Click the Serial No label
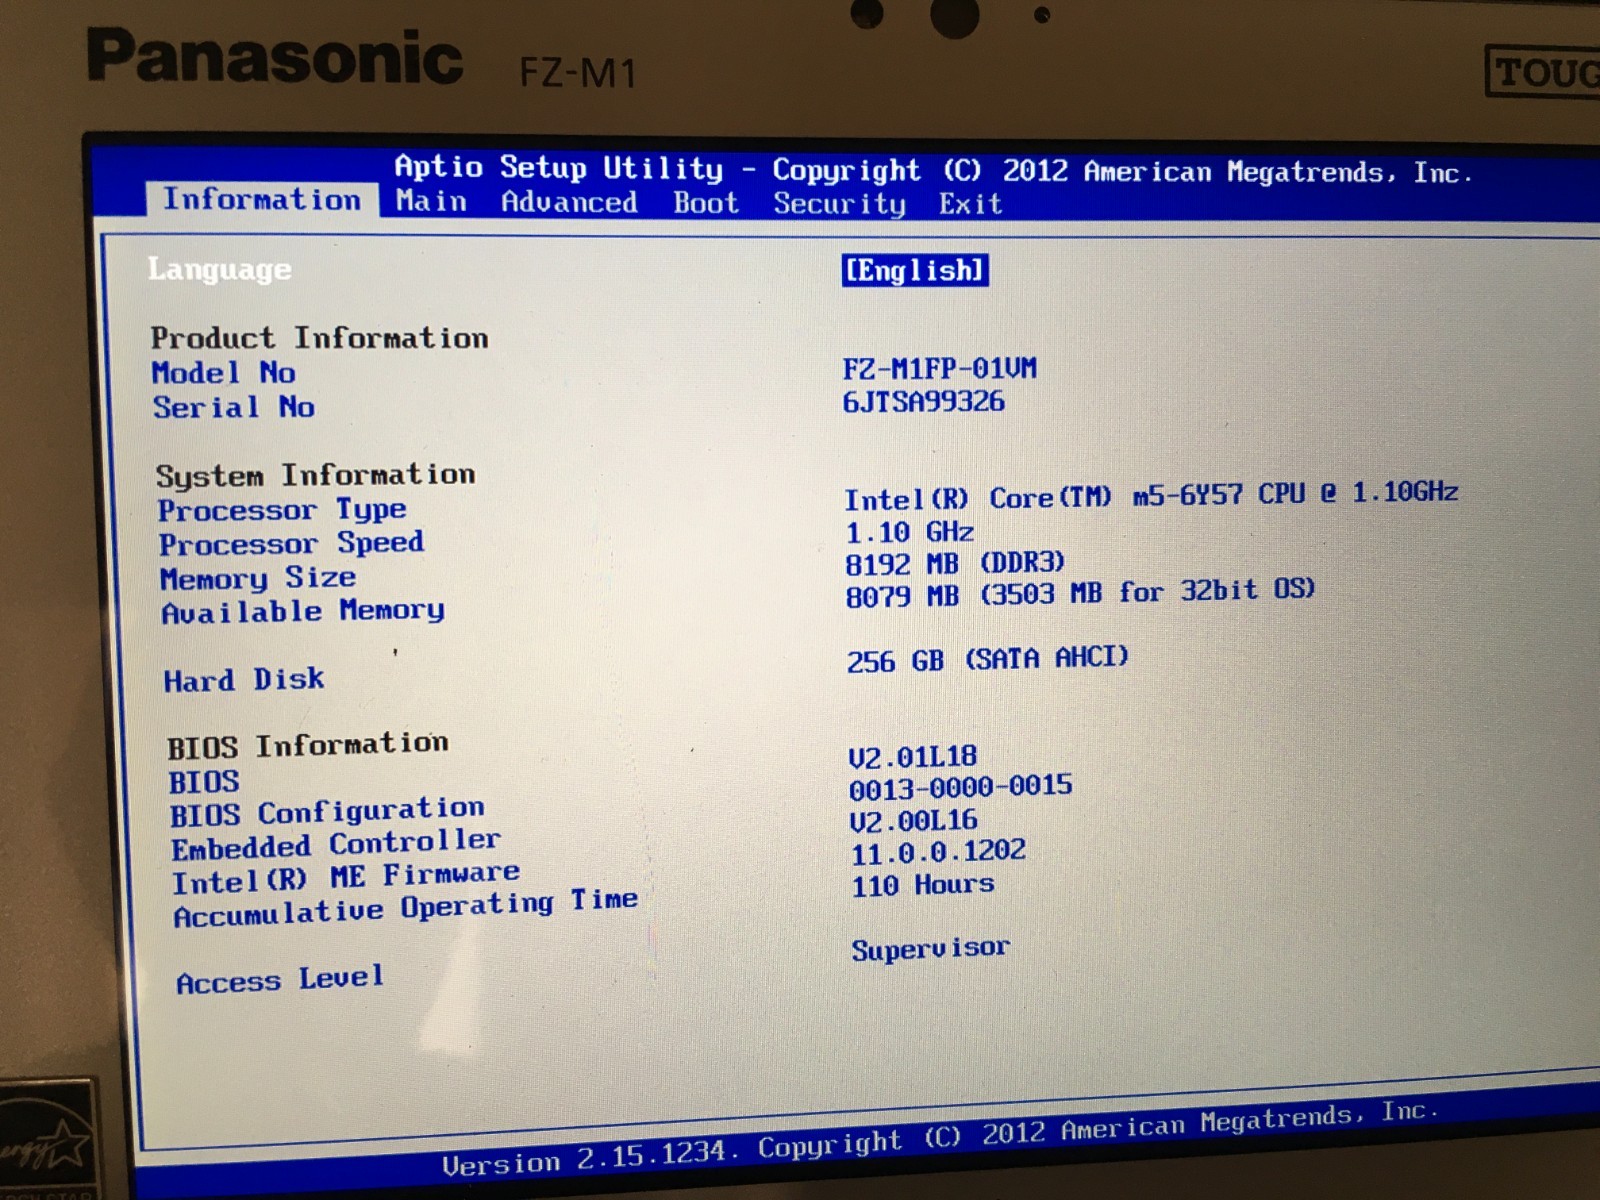1600x1200 pixels. pyautogui.click(x=234, y=407)
